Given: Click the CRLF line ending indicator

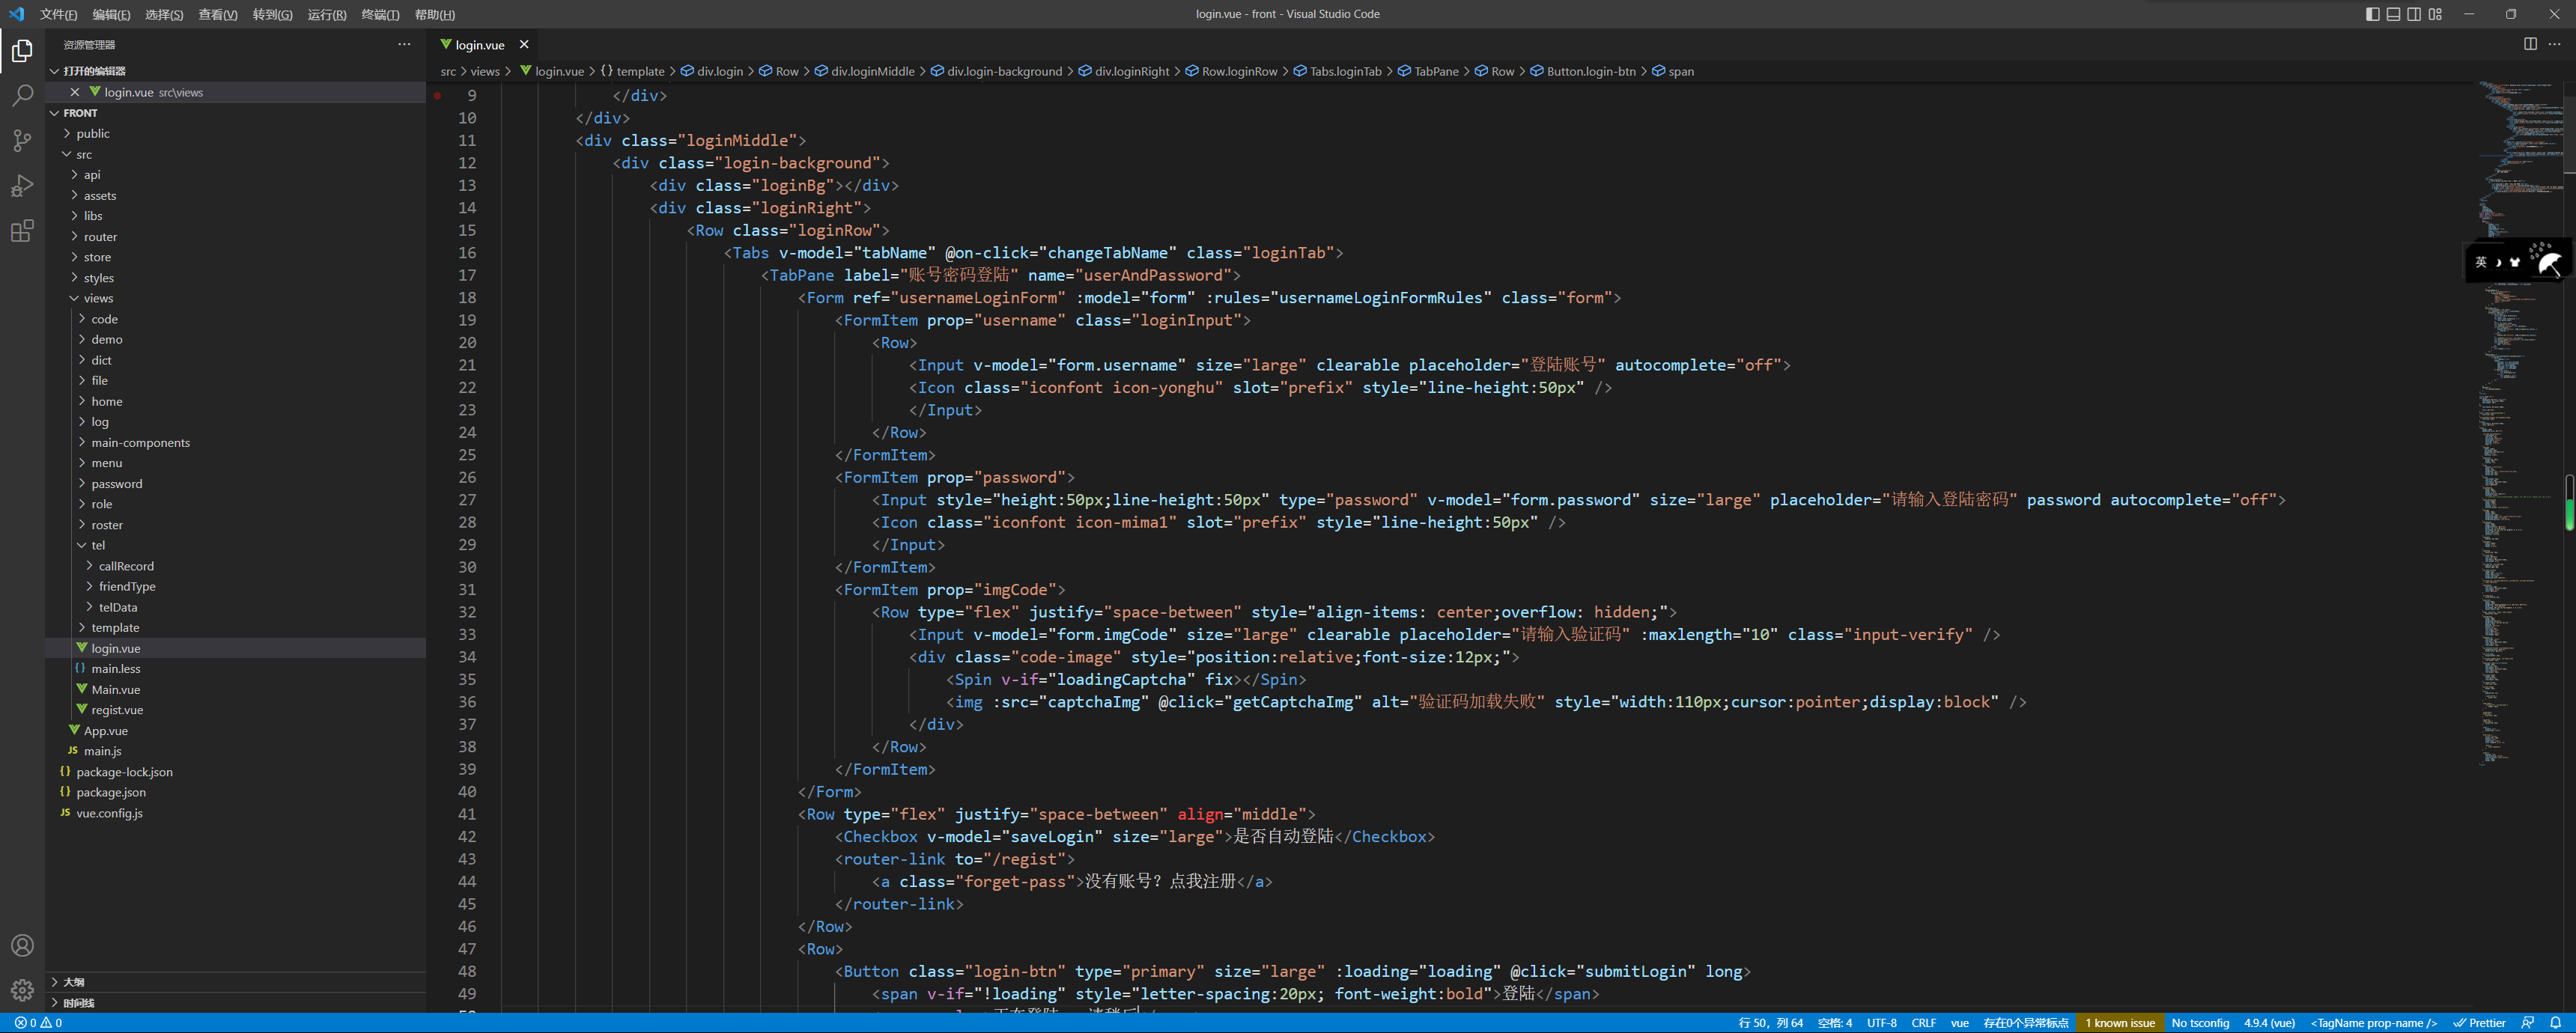Looking at the screenshot, I should 1923,1023.
